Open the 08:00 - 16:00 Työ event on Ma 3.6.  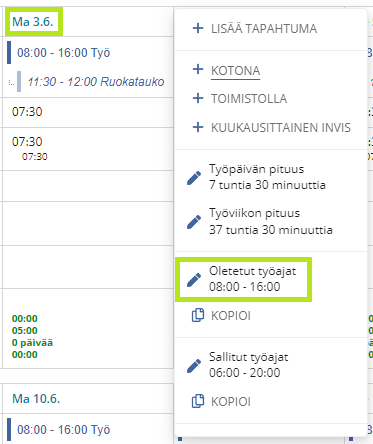tap(63, 53)
